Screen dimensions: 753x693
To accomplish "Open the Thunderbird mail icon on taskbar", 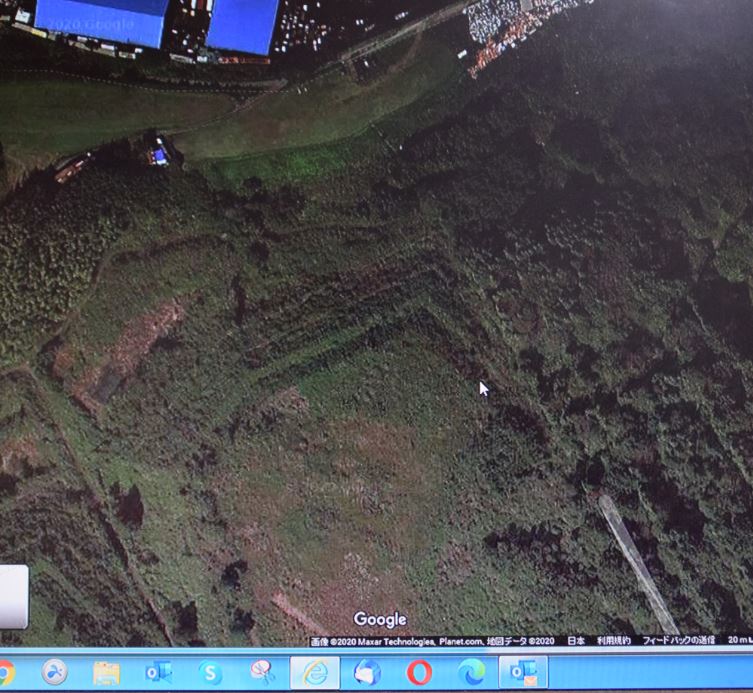I will (367, 672).
